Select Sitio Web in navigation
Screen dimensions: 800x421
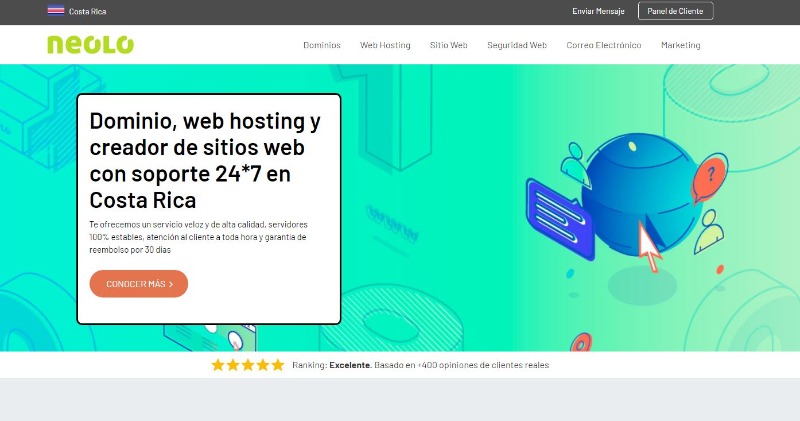pos(449,45)
